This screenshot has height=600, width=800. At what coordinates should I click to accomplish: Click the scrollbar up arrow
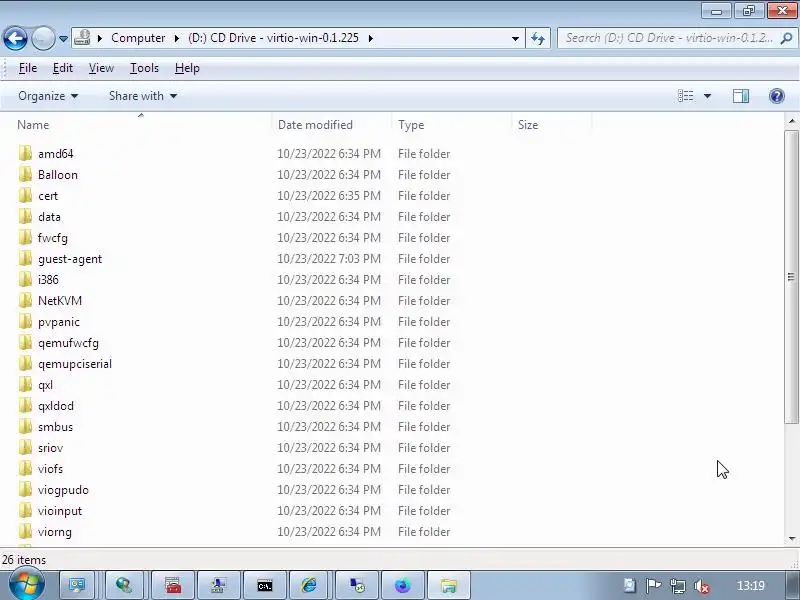coord(791,121)
